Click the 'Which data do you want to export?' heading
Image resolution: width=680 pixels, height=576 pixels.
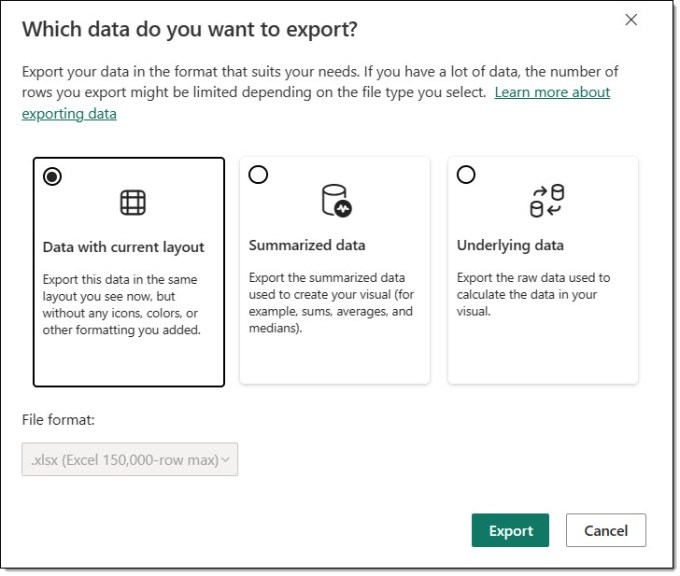(x=190, y=30)
